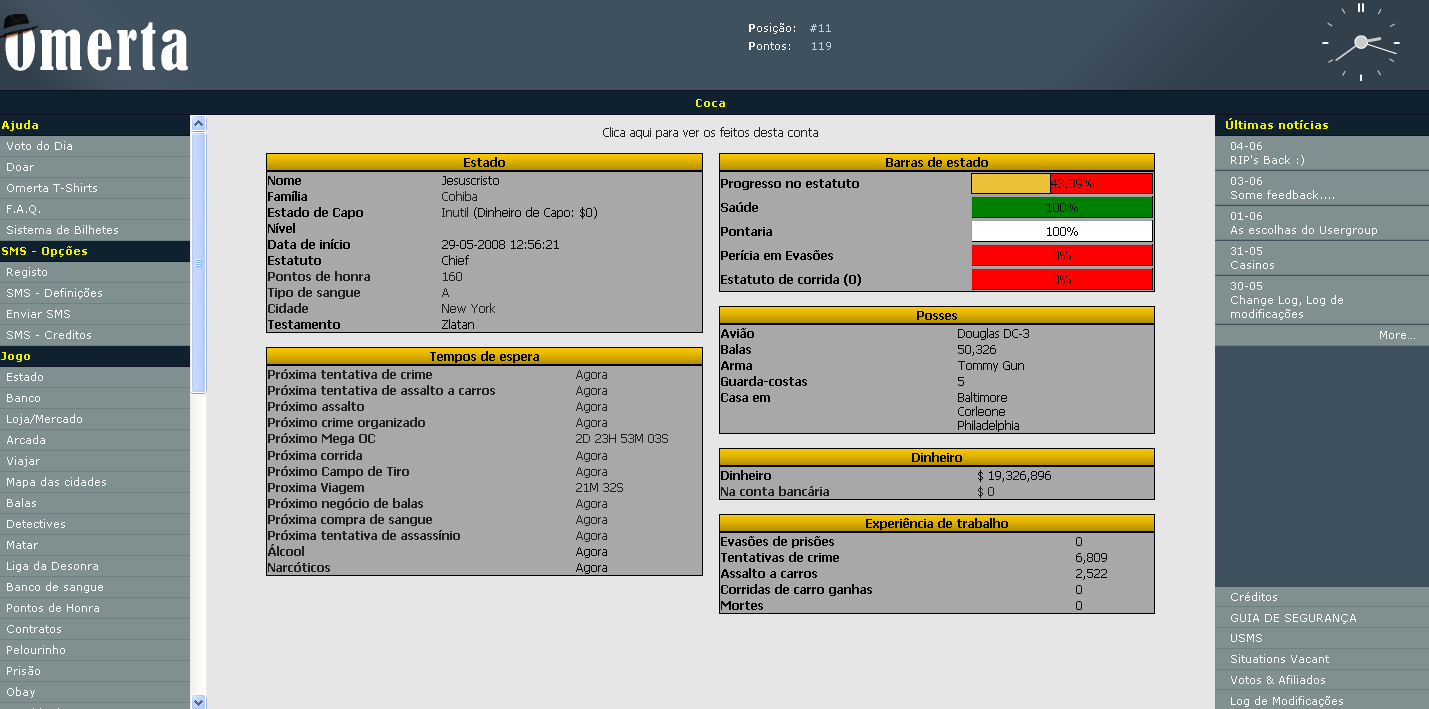1429x709 pixels.
Task: Click the Progresso no estatuto progress bar
Action: (1062, 184)
